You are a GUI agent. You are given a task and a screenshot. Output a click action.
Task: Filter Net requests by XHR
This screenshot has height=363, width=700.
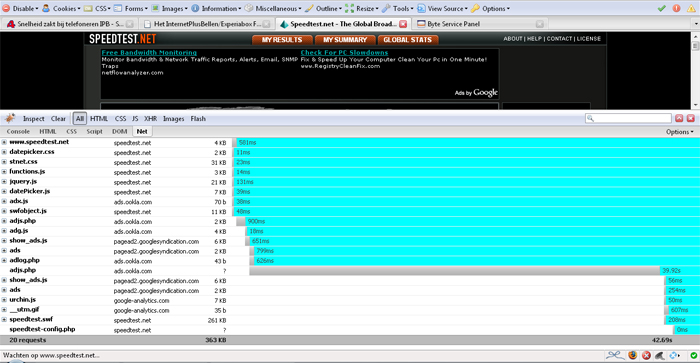(150, 118)
